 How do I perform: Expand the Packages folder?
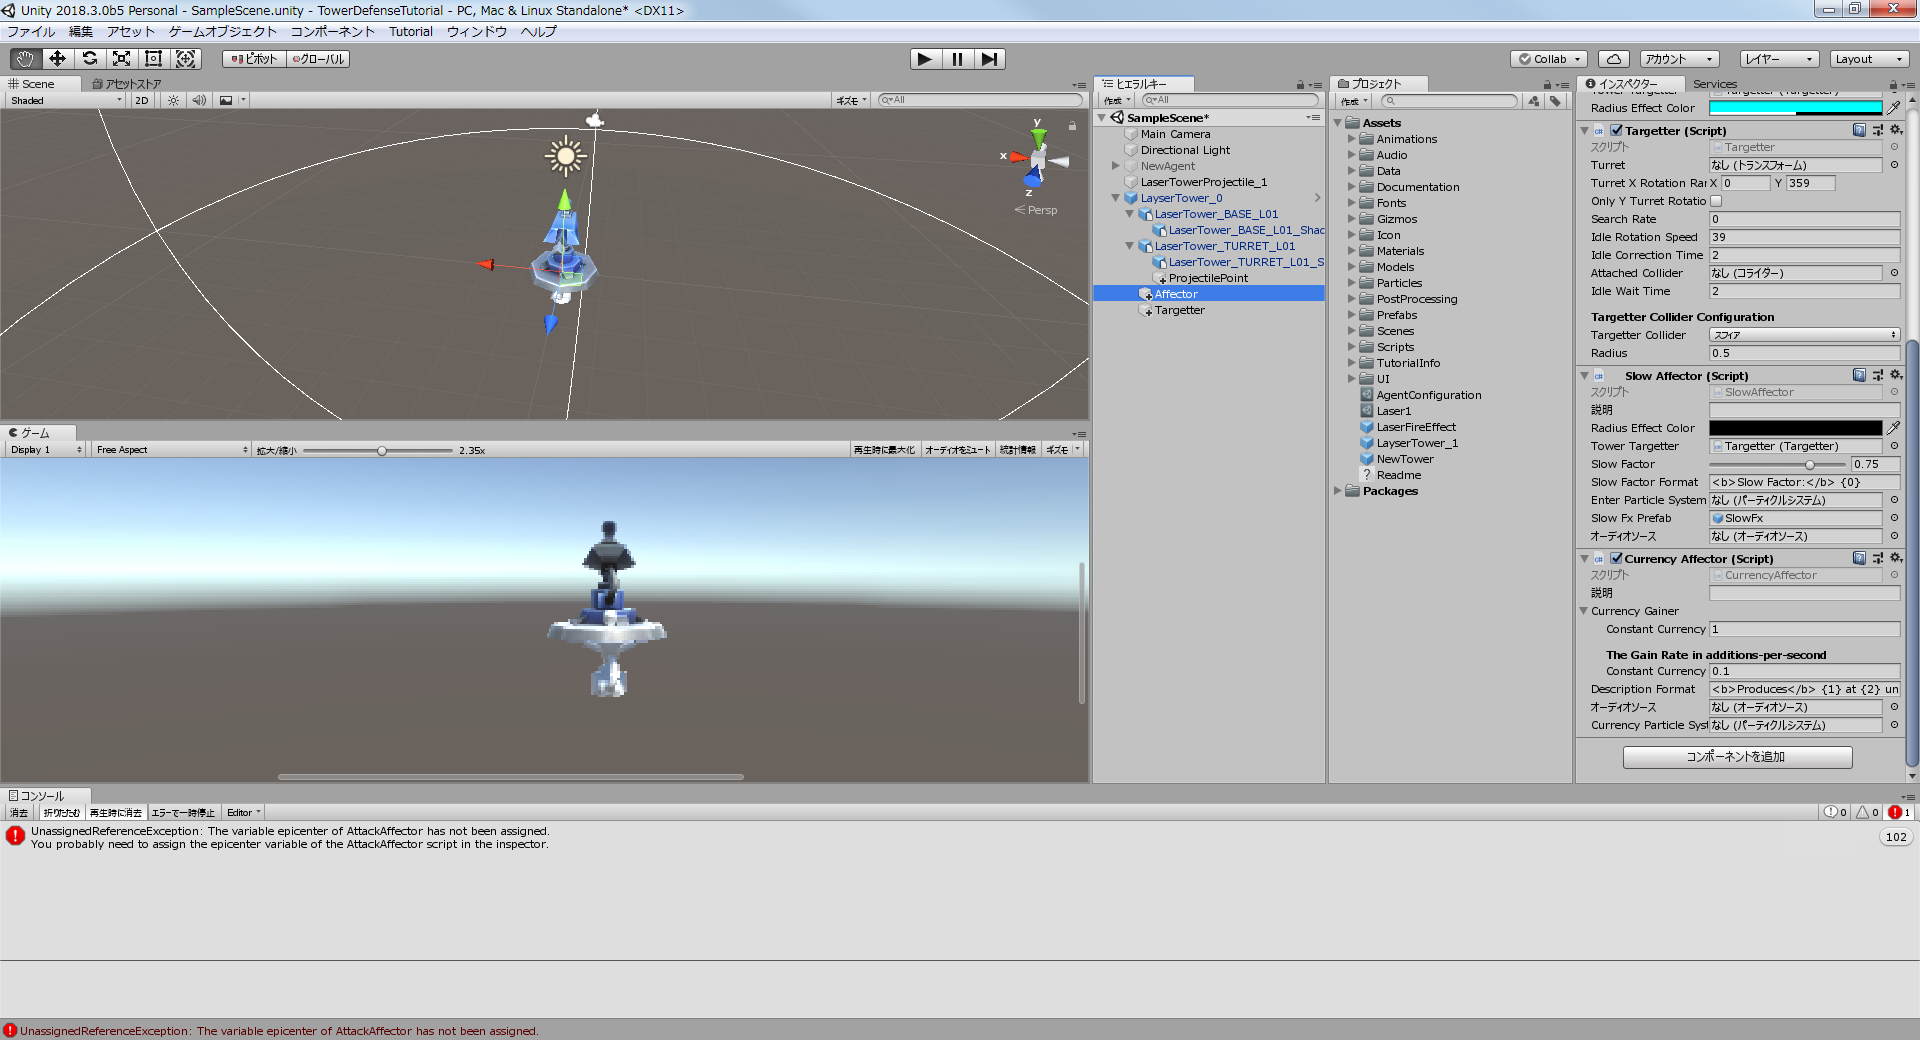pyautogui.click(x=1338, y=491)
